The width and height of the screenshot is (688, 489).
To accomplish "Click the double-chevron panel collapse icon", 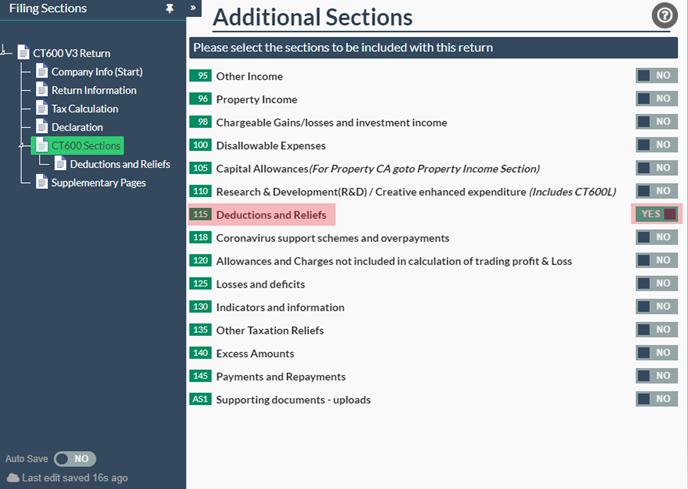I will pyautogui.click(x=194, y=8).
